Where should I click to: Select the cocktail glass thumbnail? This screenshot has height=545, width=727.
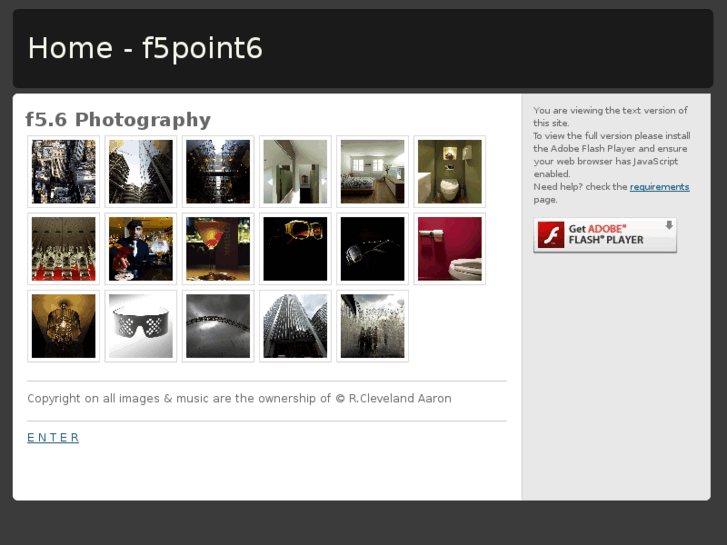(218, 249)
